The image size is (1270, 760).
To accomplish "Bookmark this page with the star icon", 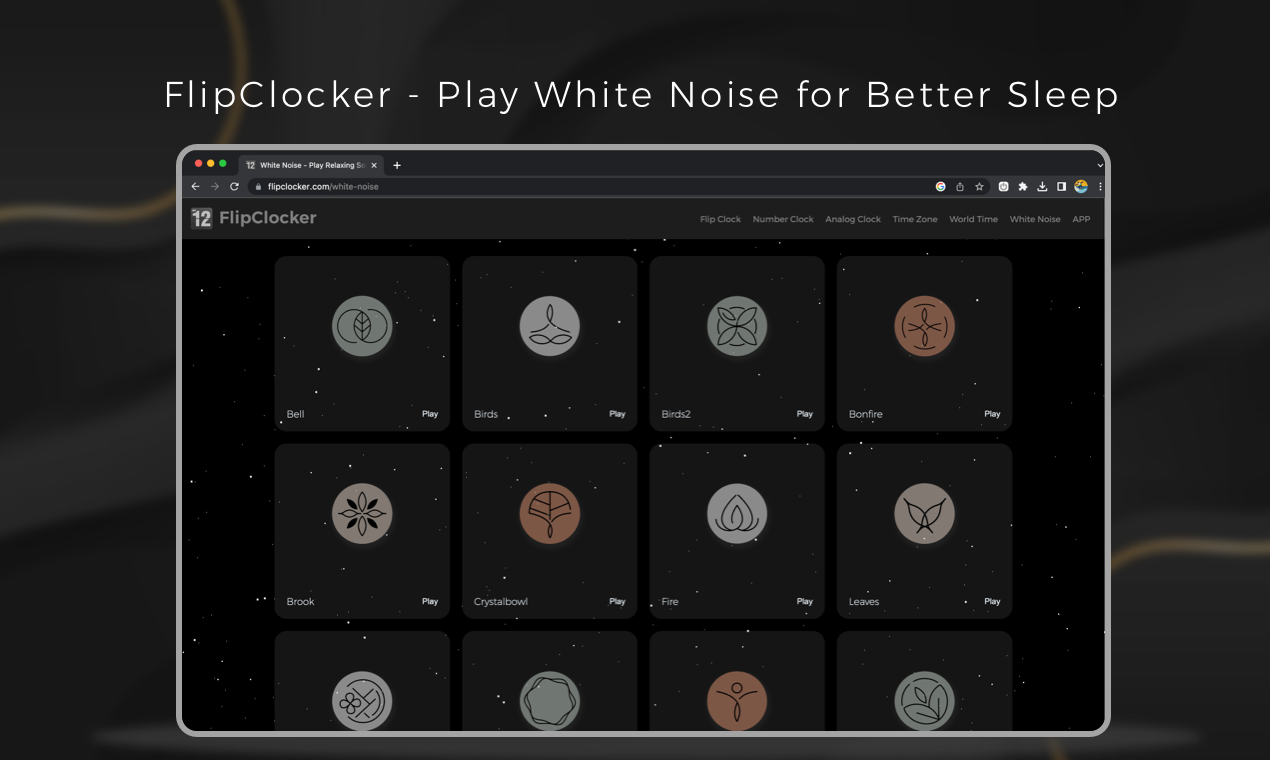I will tap(979, 186).
